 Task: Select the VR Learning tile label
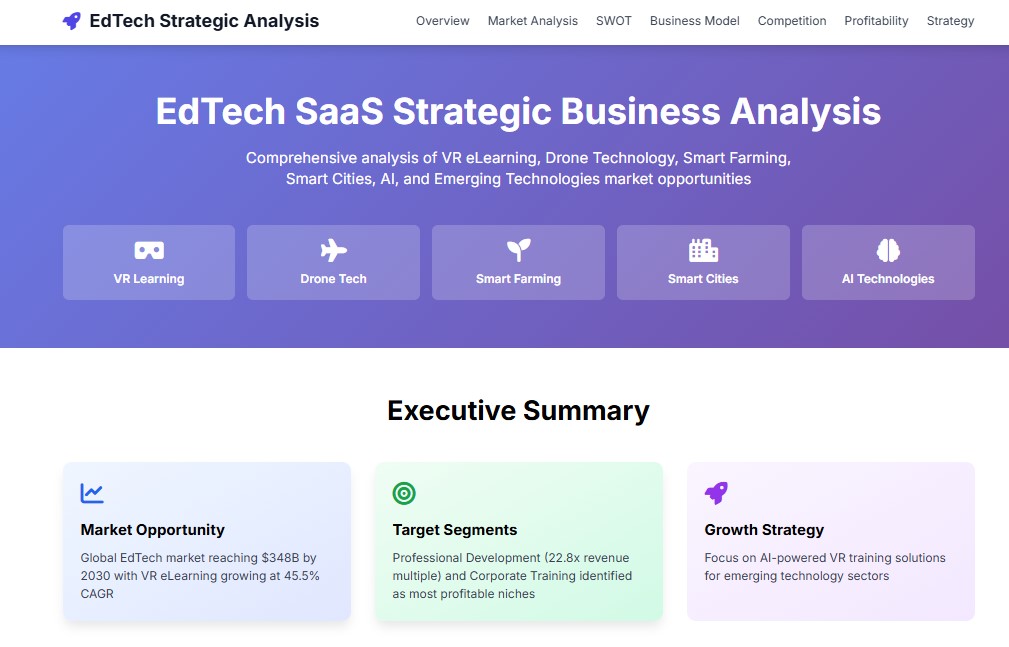(149, 279)
